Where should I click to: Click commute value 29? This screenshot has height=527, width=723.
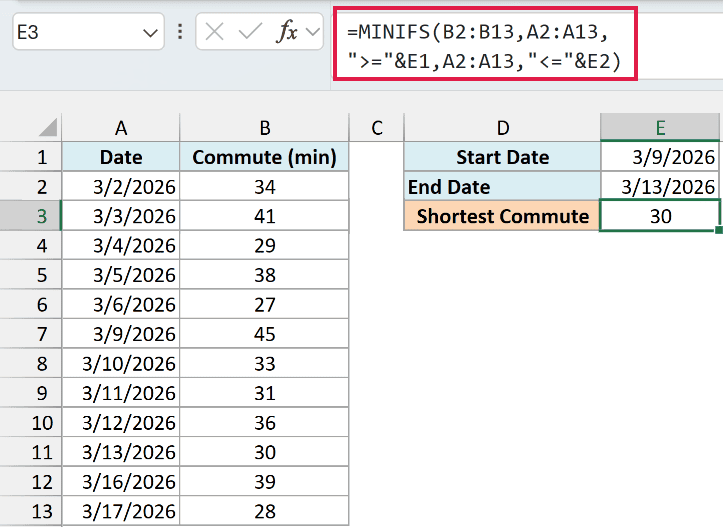coord(265,246)
